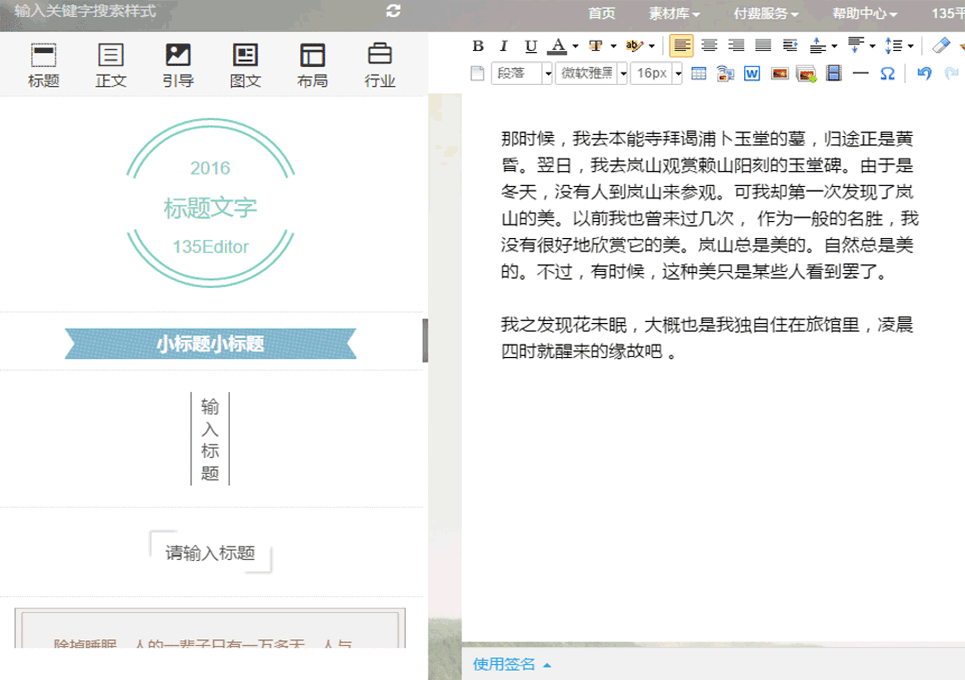This screenshot has width=965, height=680.
Task: Insert a special character with omega icon
Action: [x=887, y=73]
